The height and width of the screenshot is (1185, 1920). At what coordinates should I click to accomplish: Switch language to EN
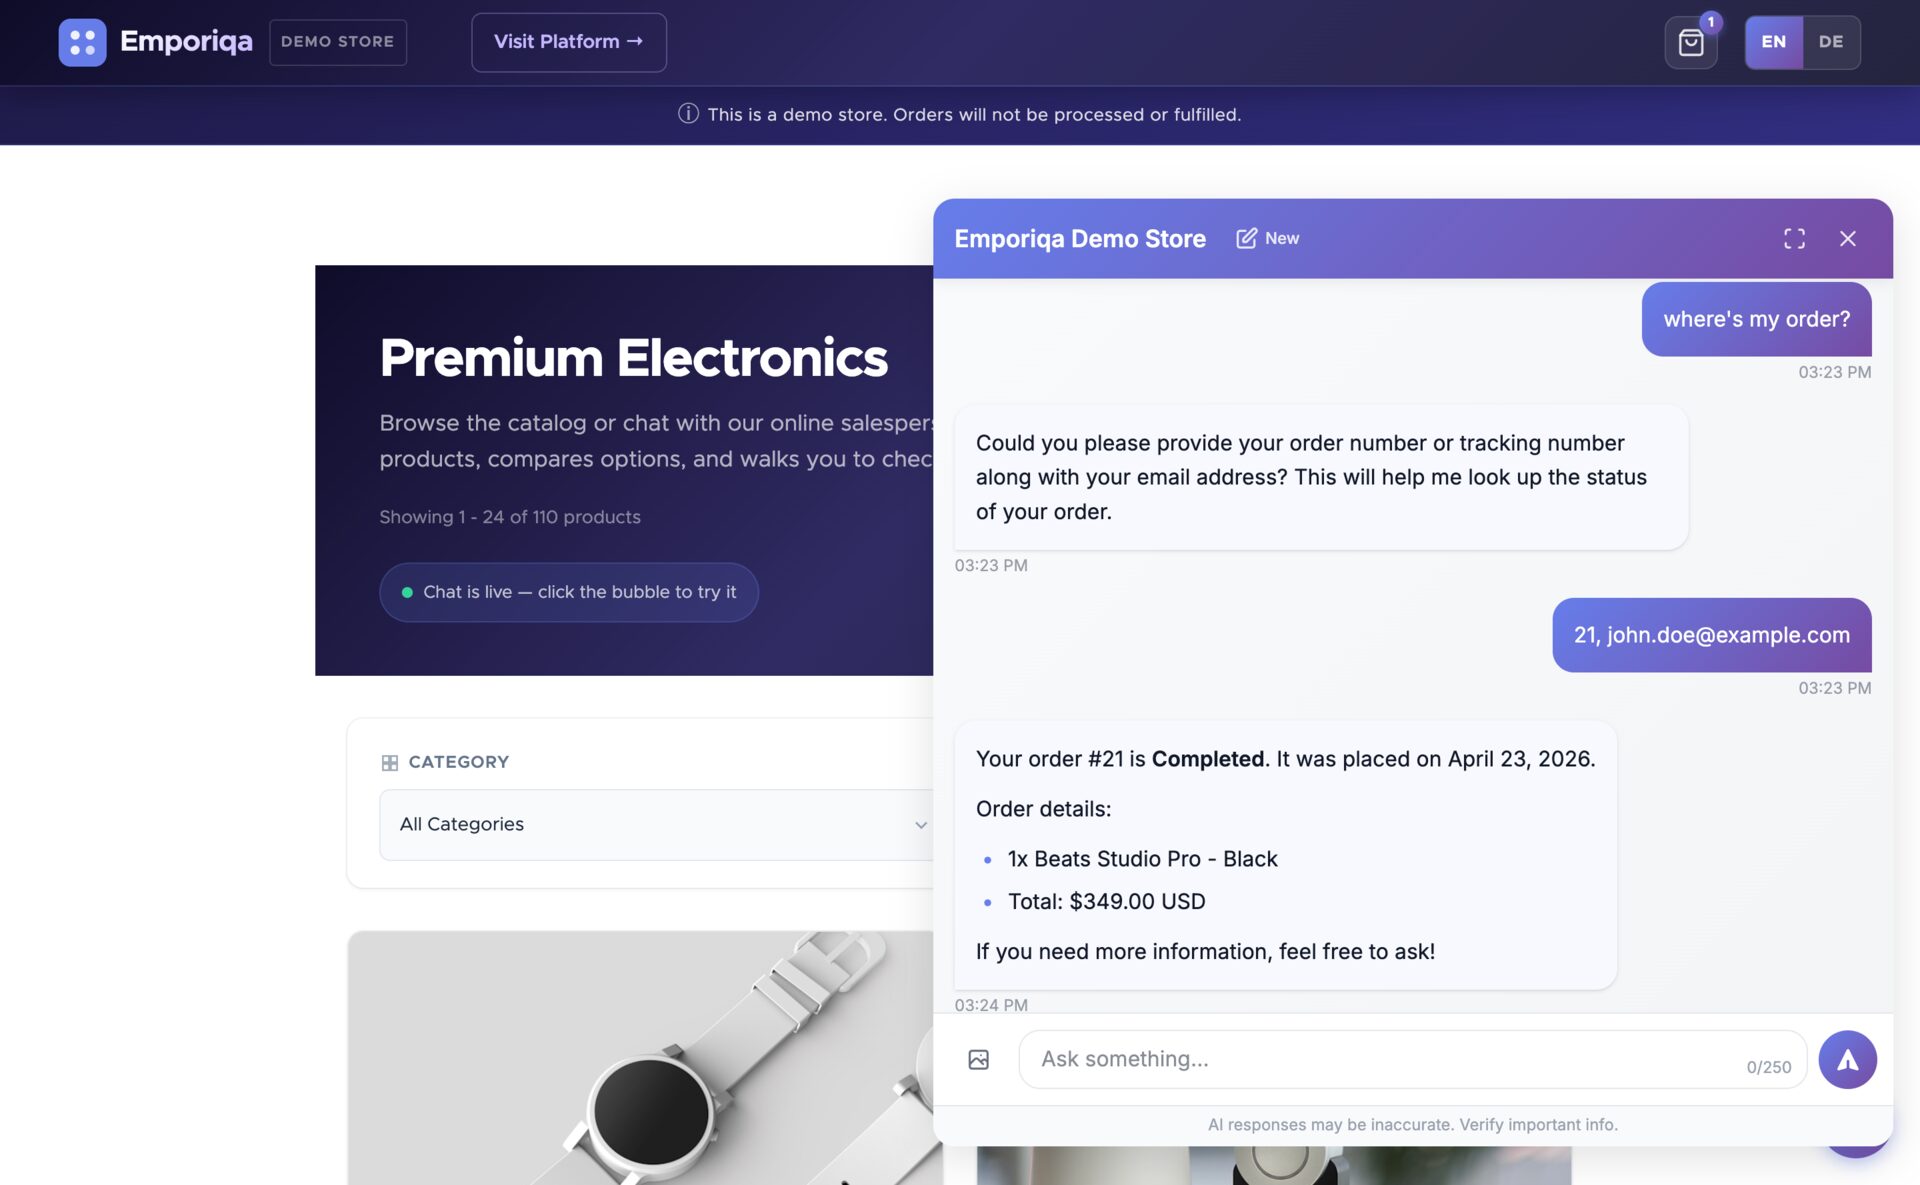(x=1773, y=42)
